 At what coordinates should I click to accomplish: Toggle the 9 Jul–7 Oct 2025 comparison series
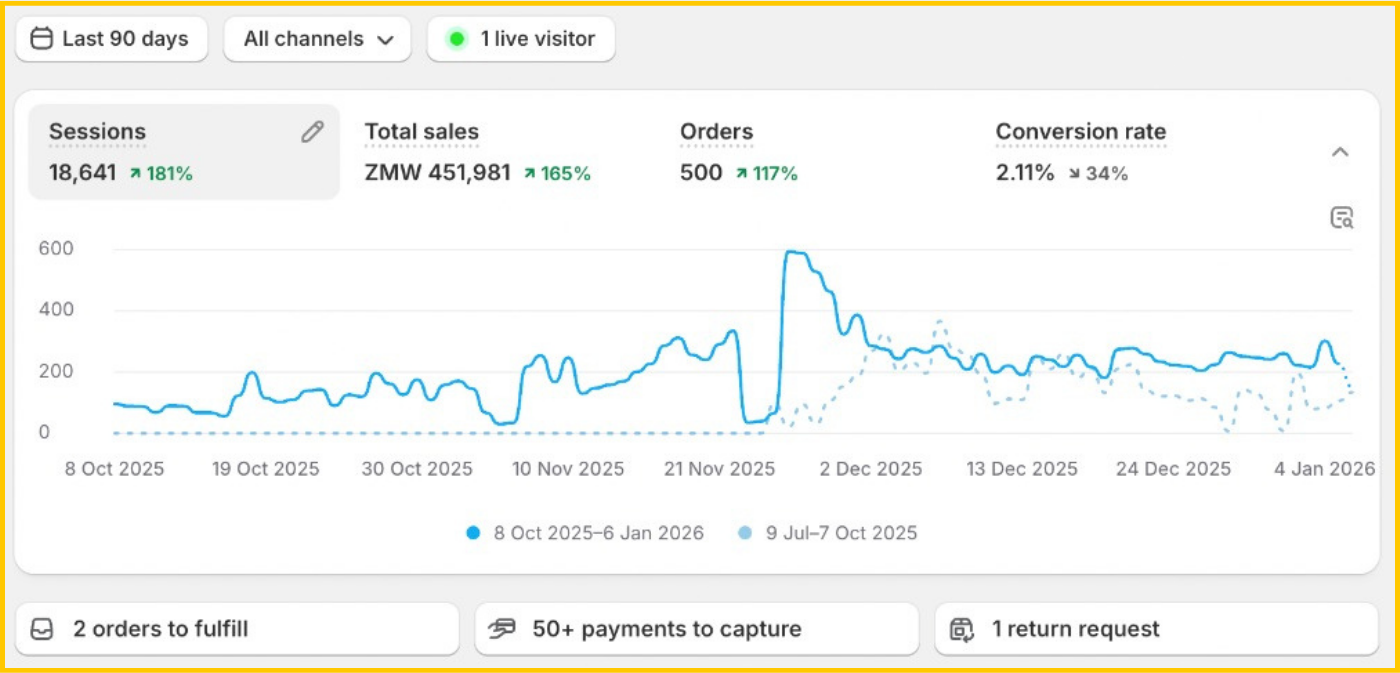(827, 533)
